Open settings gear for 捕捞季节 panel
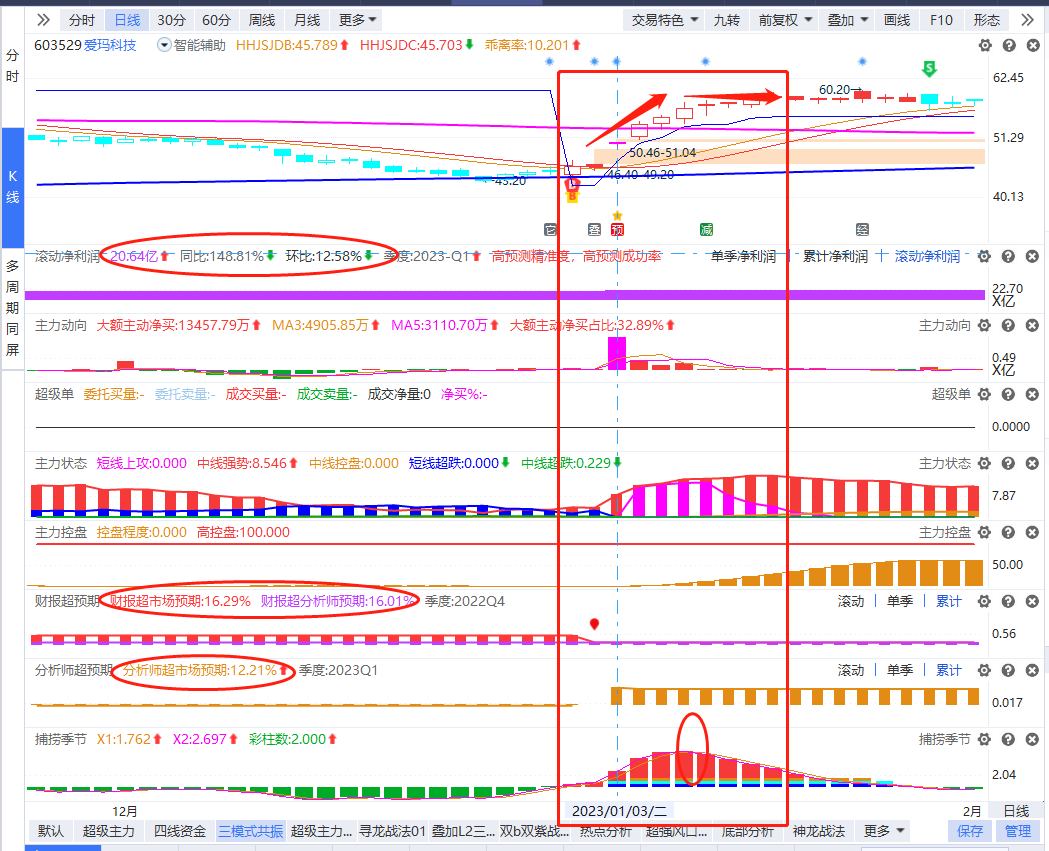Image resolution: width=1049 pixels, height=851 pixels. (984, 739)
